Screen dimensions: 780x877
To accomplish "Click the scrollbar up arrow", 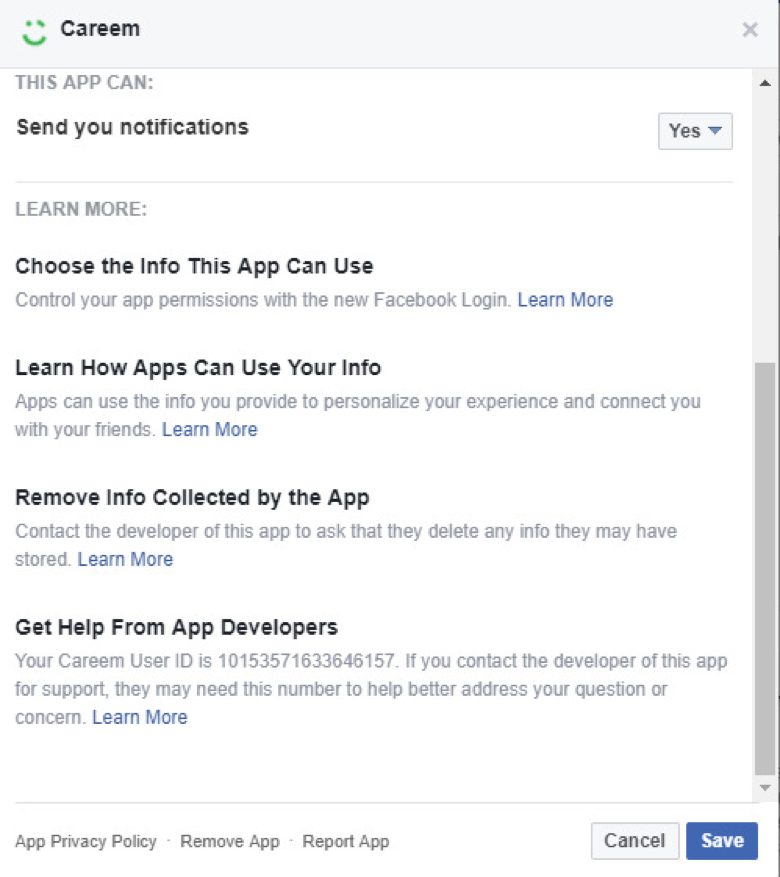I will 765,82.
